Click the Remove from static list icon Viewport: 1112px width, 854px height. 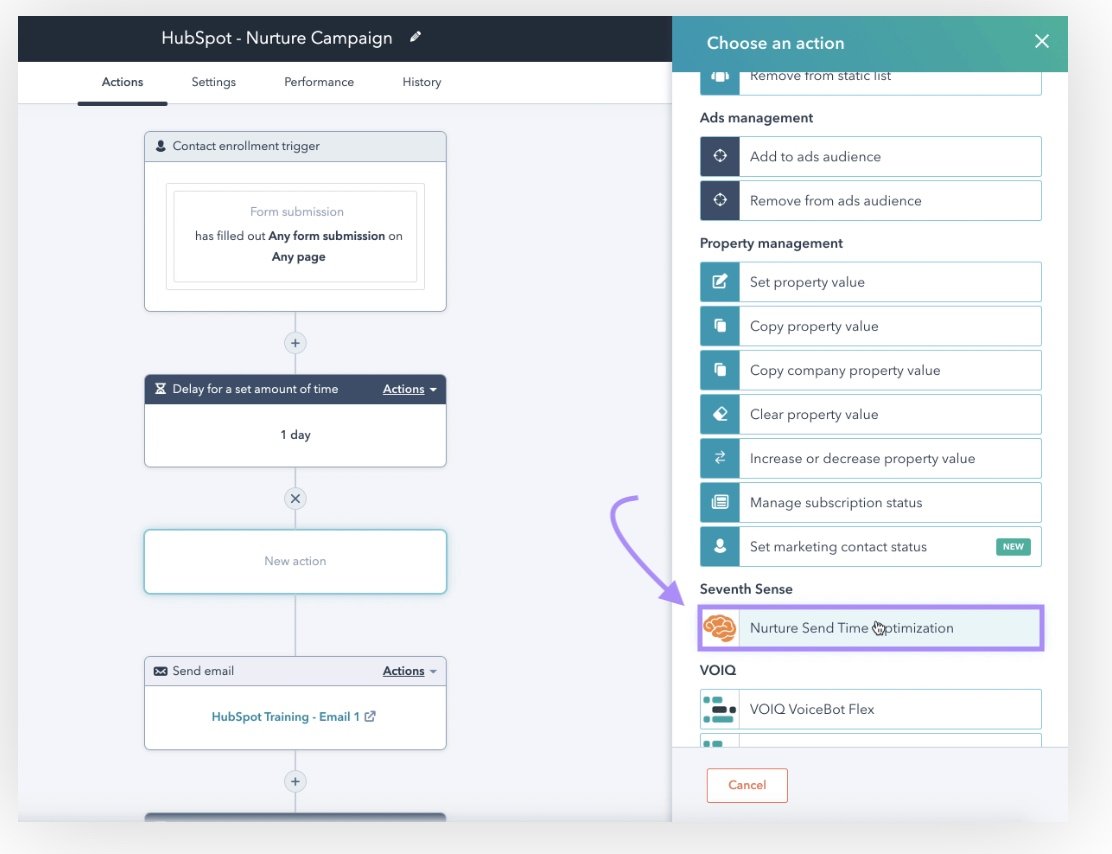coord(720,82)
